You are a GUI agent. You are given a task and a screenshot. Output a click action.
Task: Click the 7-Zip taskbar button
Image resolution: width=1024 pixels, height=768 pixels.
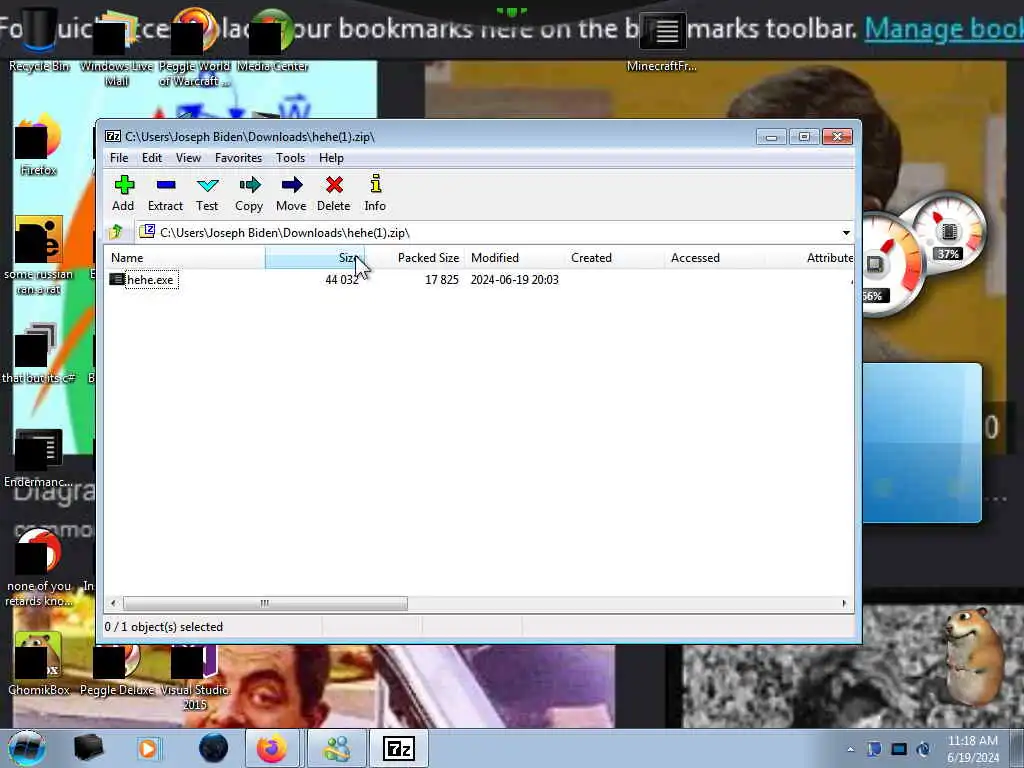[399, 748]
